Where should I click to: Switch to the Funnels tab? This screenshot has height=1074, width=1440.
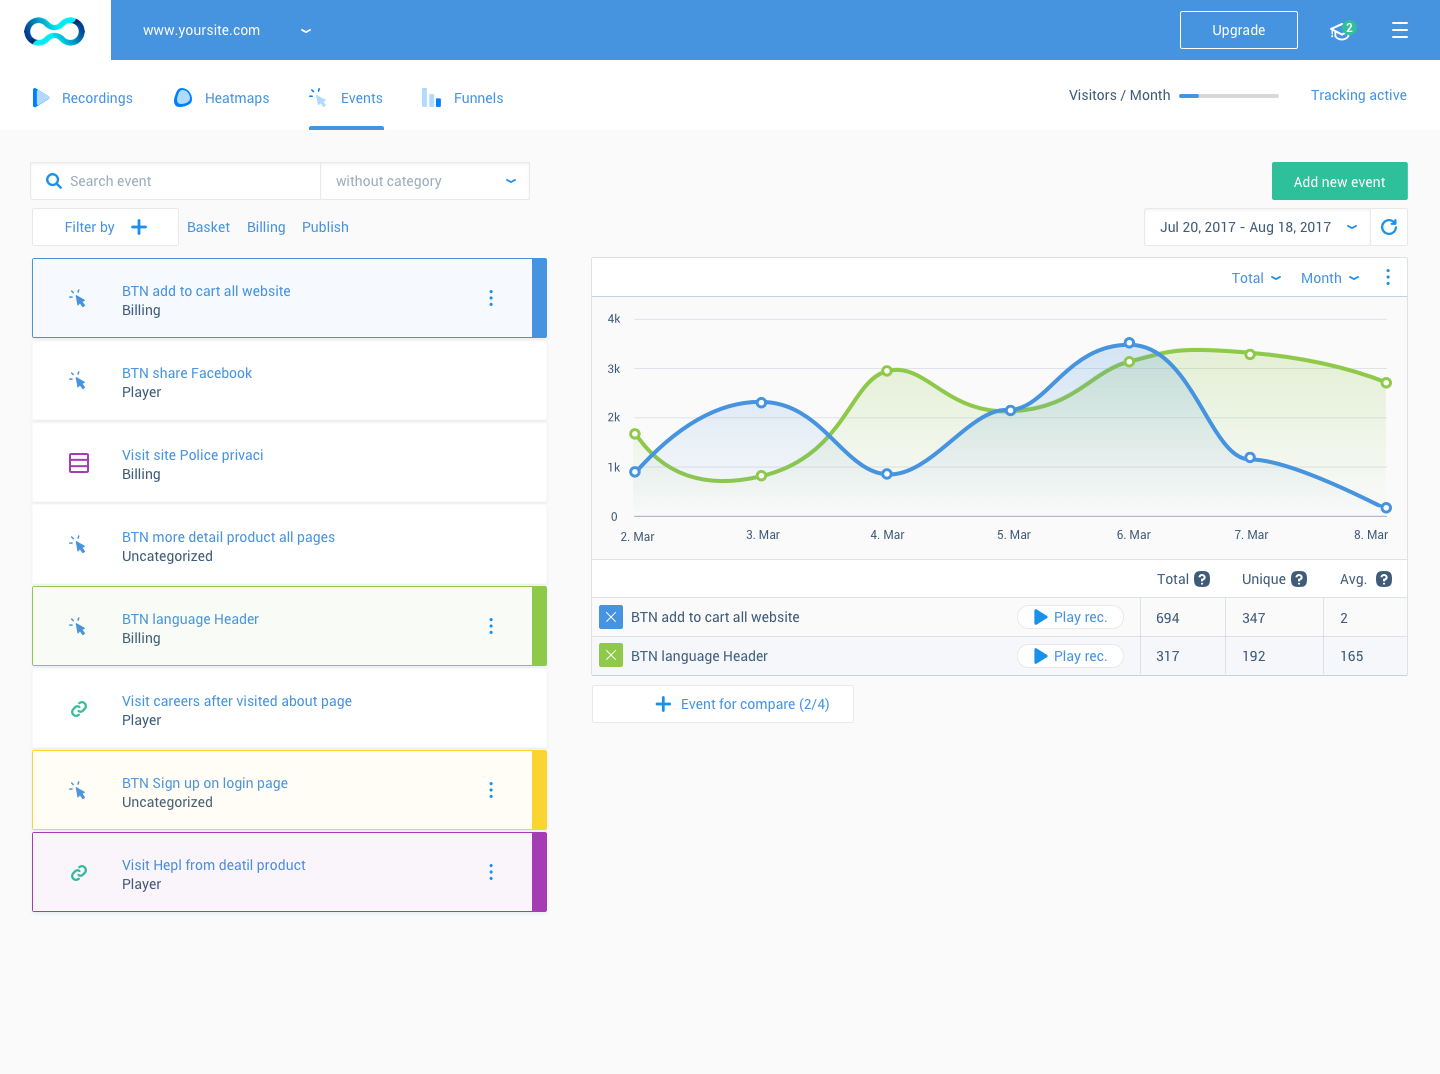coord(463,98)
